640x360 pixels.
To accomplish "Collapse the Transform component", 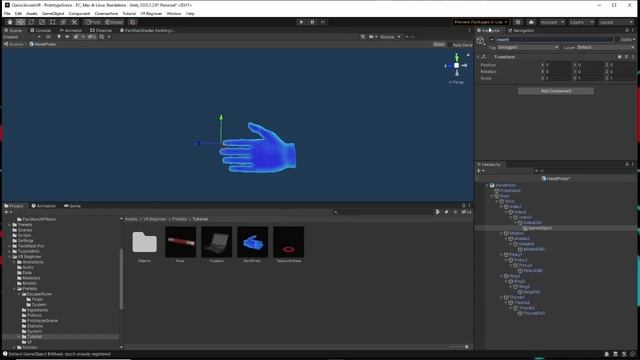I will (x=478, y=57).
